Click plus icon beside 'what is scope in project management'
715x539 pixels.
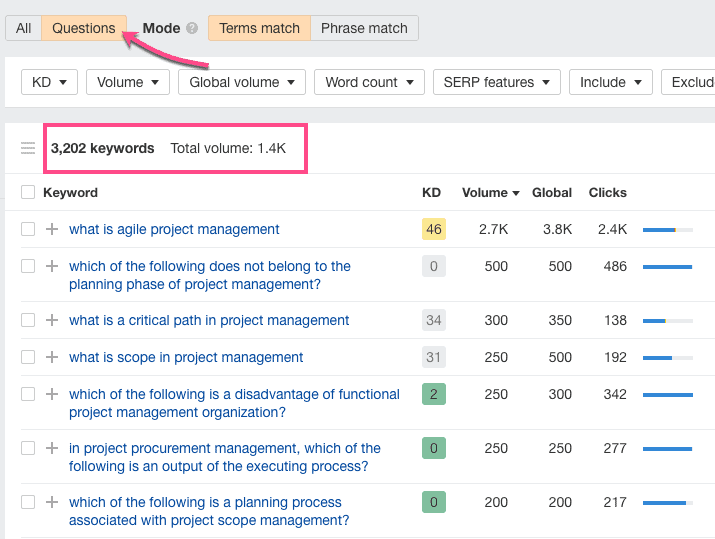52,357
